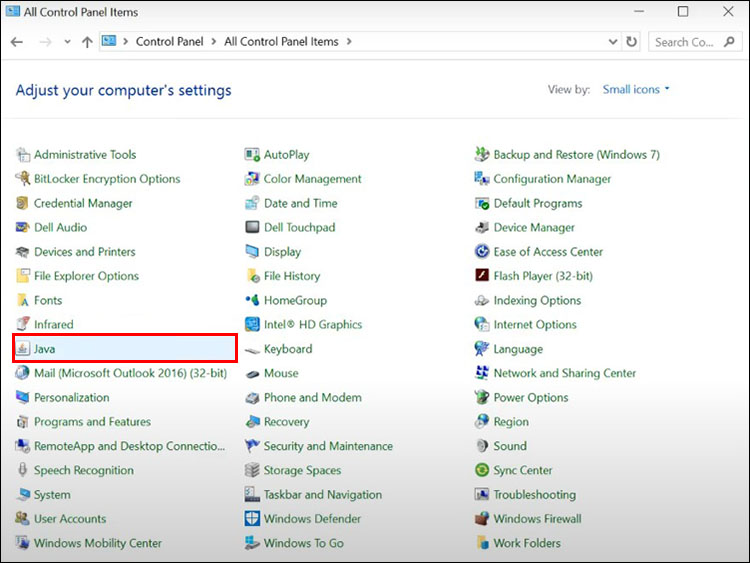Click the Flash Player (32-bit) icon
The image size is (750, 563).
tap(482, 276)
